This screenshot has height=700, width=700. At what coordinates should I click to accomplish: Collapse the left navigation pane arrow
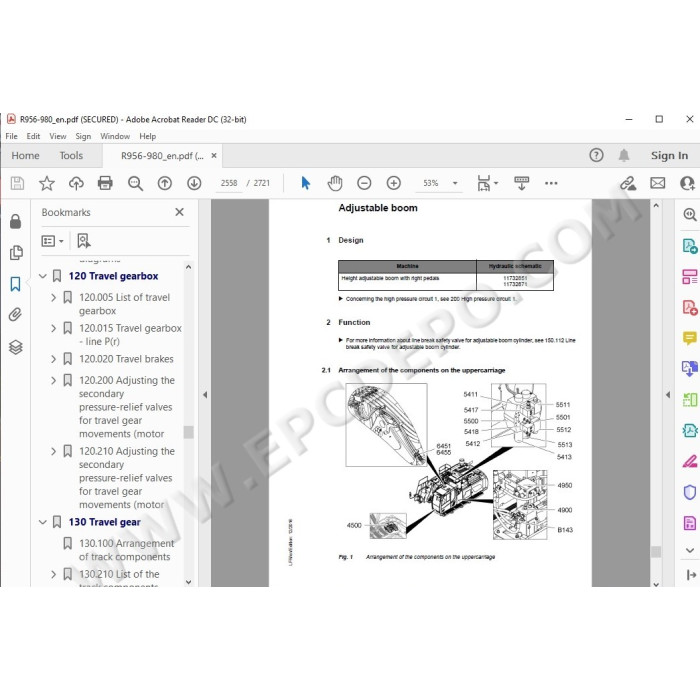205,395
